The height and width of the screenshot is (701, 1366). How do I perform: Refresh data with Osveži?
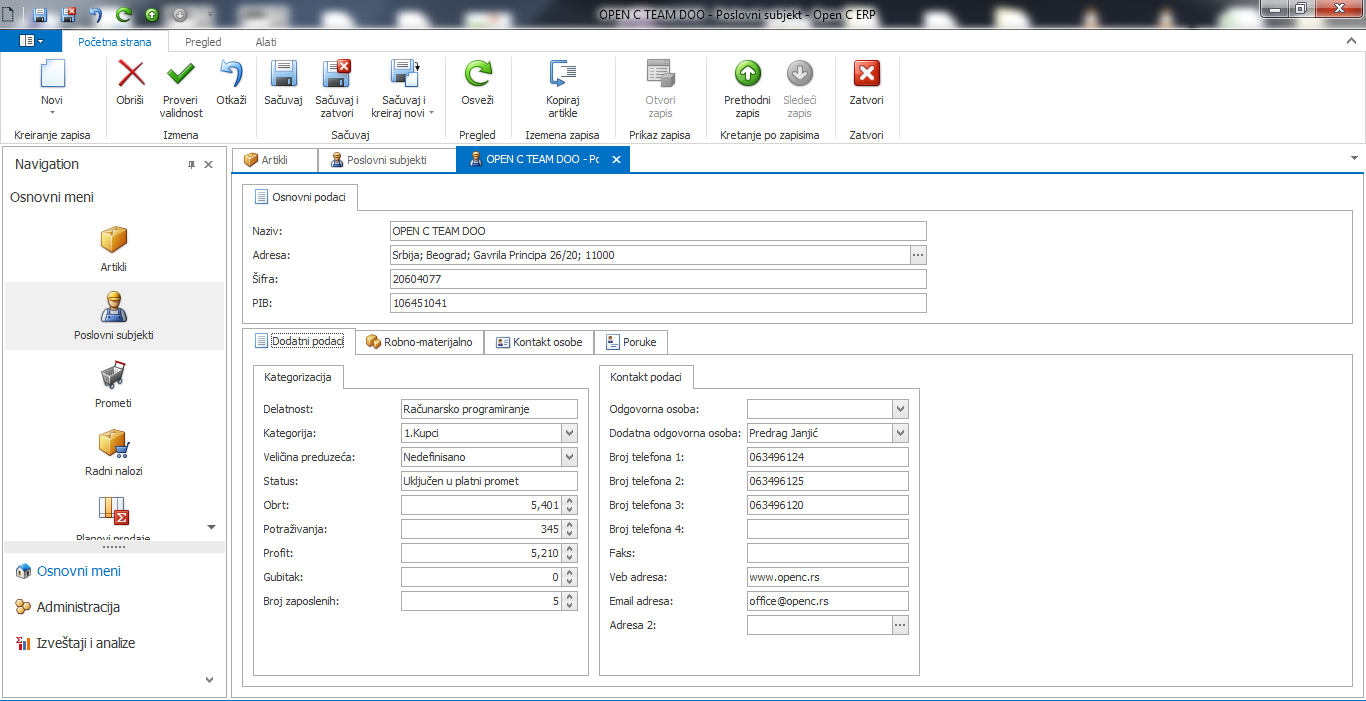478,74
